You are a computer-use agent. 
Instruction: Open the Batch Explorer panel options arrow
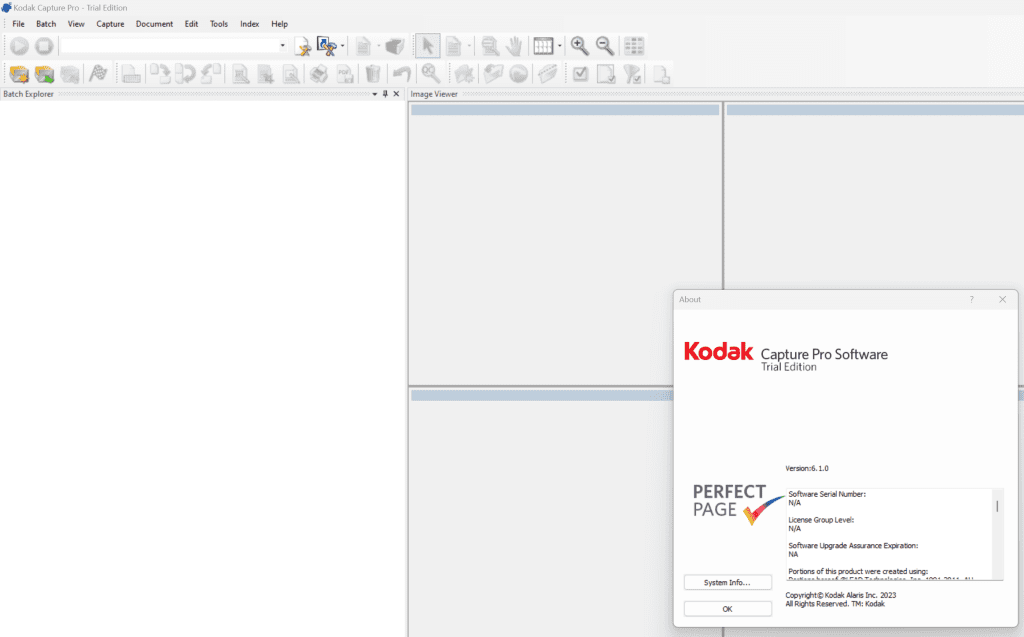click(375, 94)
